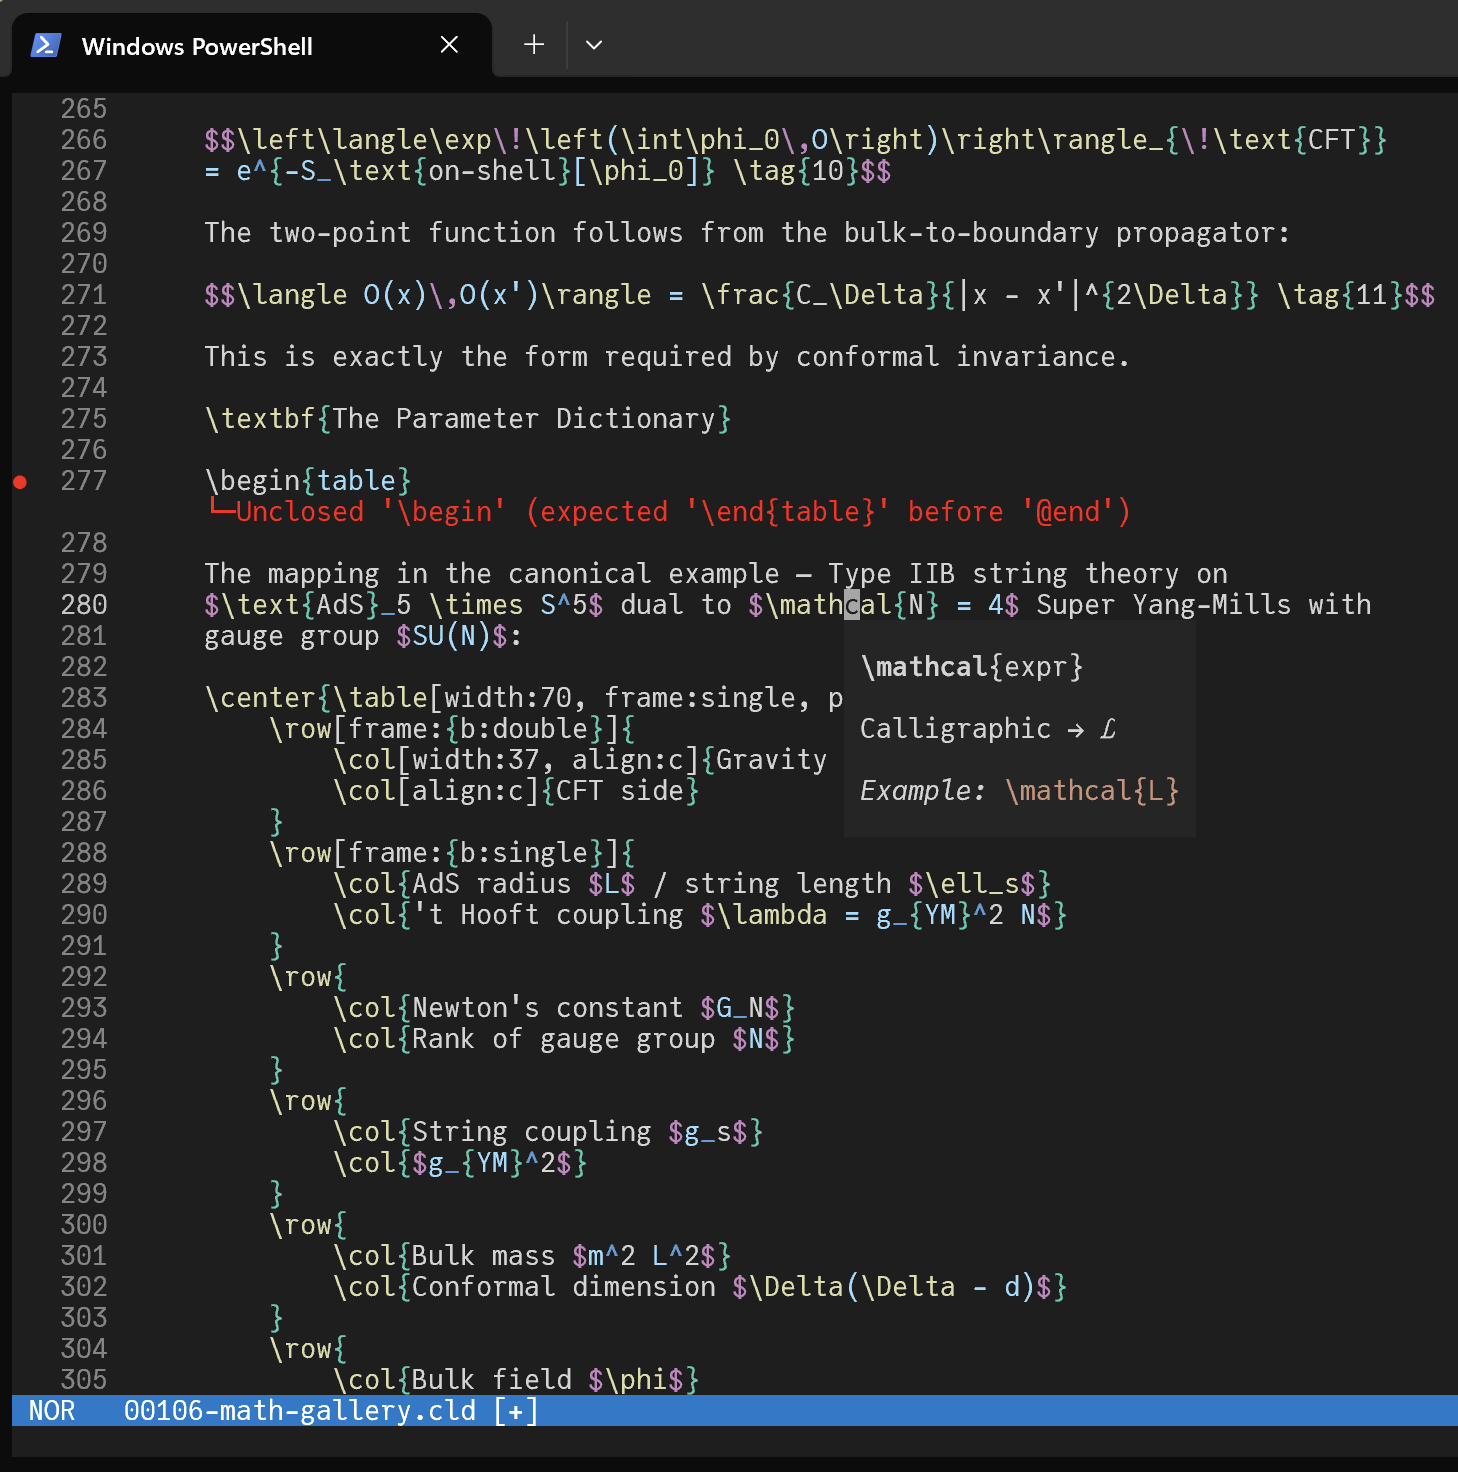Click the \left\langle\exp formula on line 266
1458x1472 pixels.
796,140
